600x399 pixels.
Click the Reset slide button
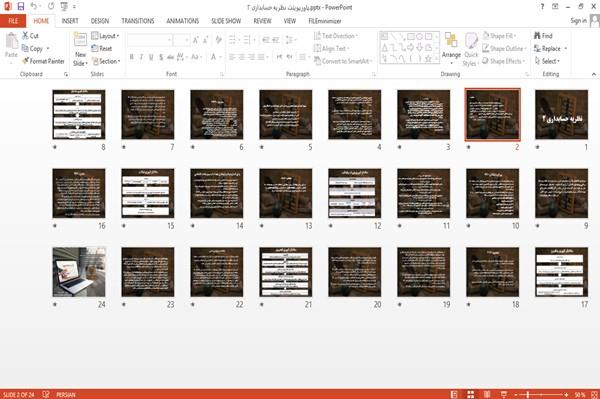tap(102, 49)
